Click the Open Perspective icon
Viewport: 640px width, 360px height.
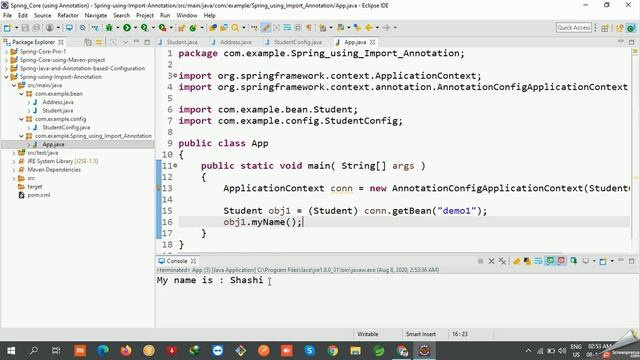tap(605, 28)
